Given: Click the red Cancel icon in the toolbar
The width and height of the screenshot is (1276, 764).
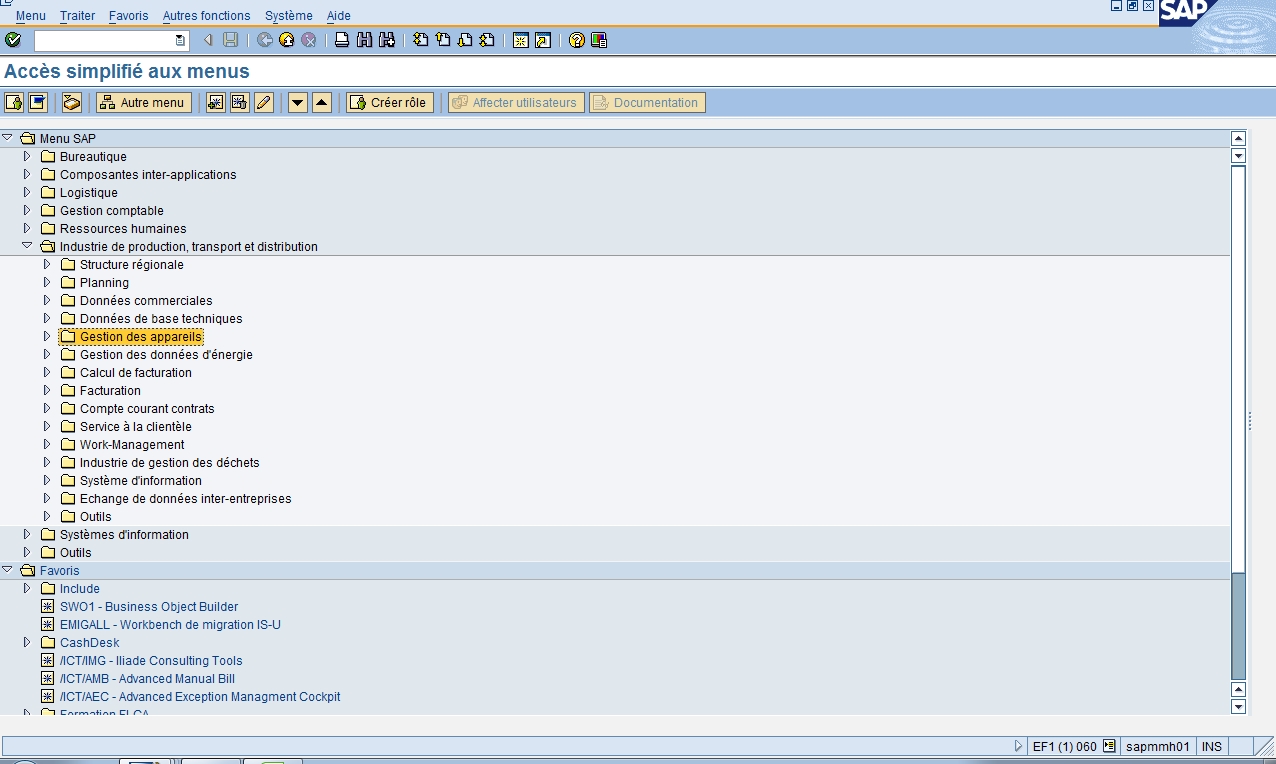Looking at the screenshot, I should click(x=309, y=40).
